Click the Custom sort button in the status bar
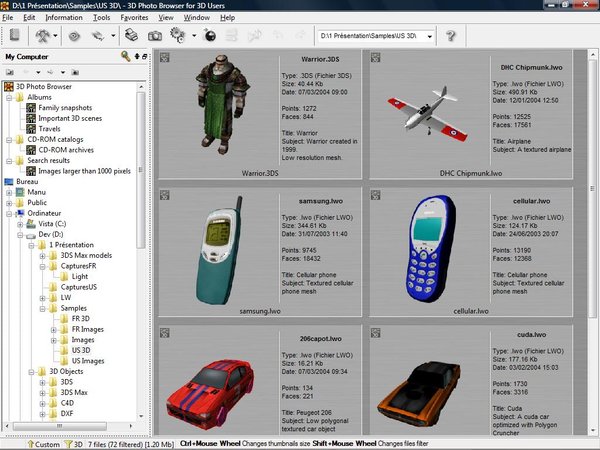The height and width of the screenshot is (450, 600). (43, 444)
